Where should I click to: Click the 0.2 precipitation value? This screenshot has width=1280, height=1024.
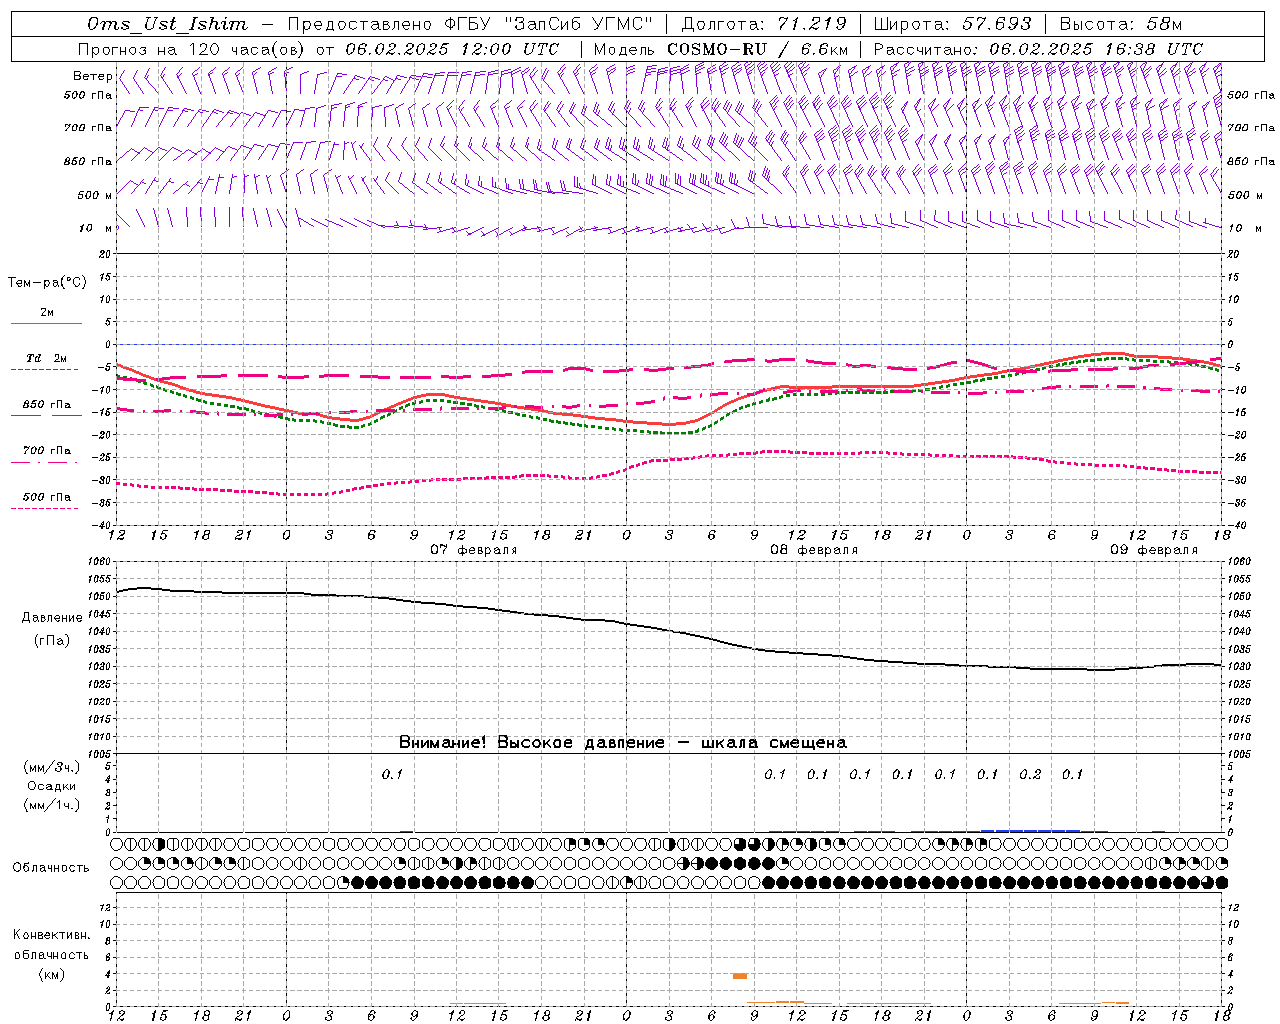click(x=1030, y=774)
